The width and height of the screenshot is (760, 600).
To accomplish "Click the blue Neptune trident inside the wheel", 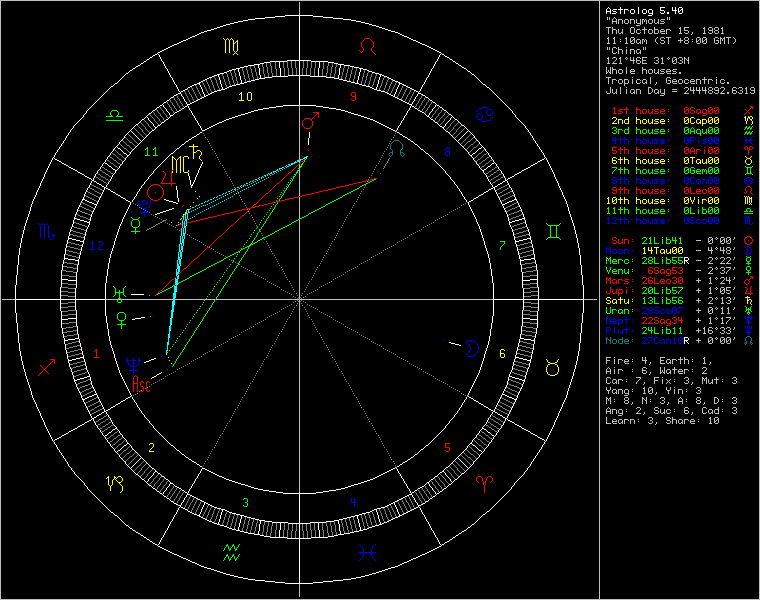I will 133,364.
